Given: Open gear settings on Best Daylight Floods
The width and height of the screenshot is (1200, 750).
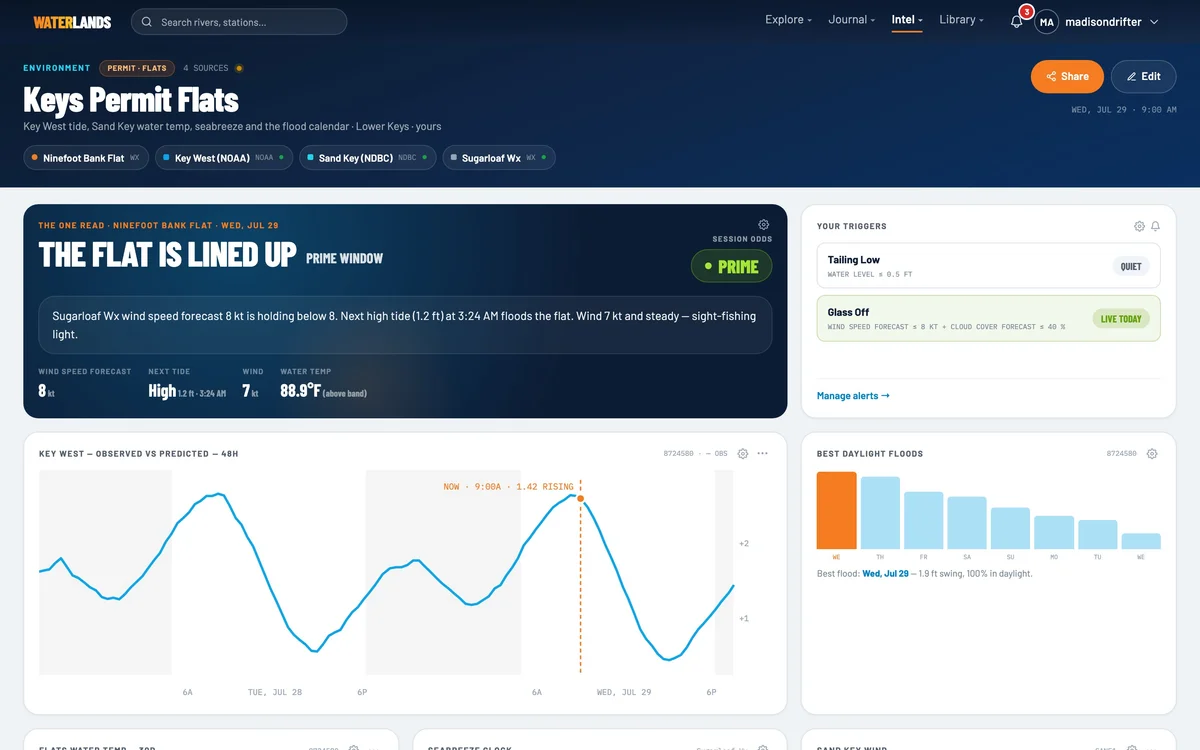Looking at the screenshot, I should [1152, 453].
